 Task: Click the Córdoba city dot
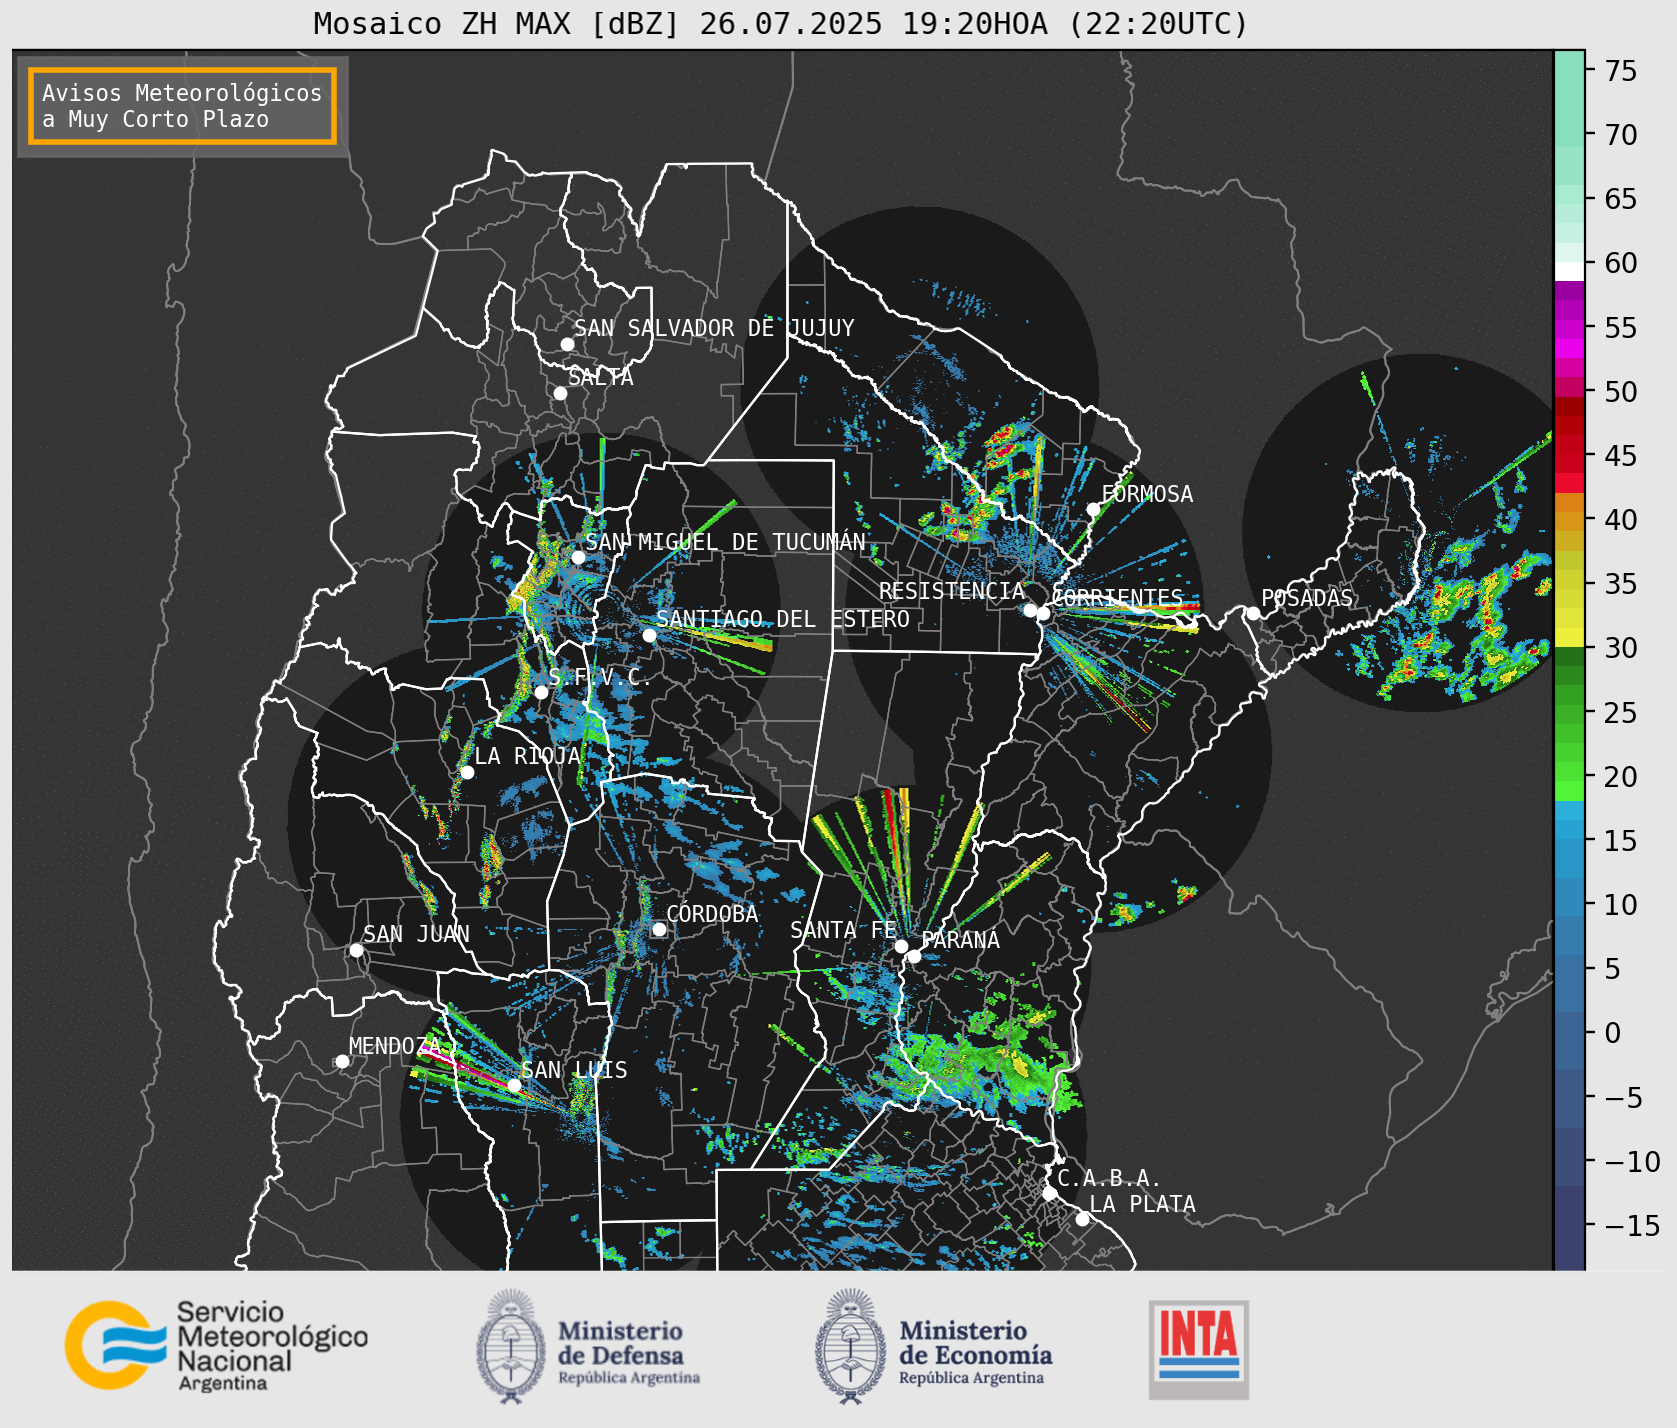coord(659,929)
